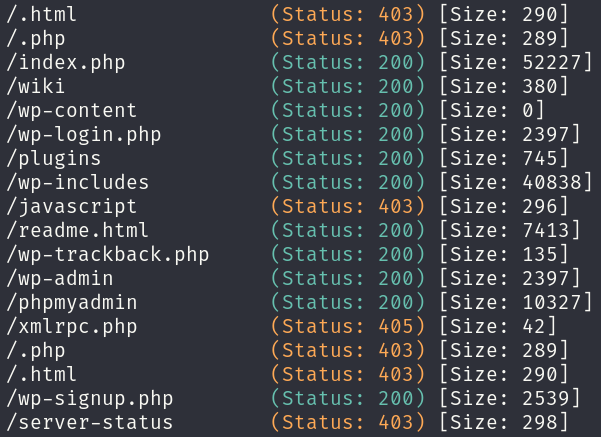Click the /javascript path

[x=72, y=207]
